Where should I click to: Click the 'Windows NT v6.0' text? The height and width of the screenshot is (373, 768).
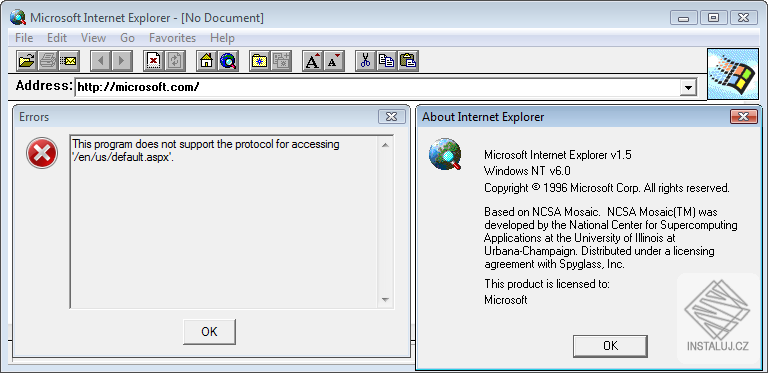click(527, 171)
